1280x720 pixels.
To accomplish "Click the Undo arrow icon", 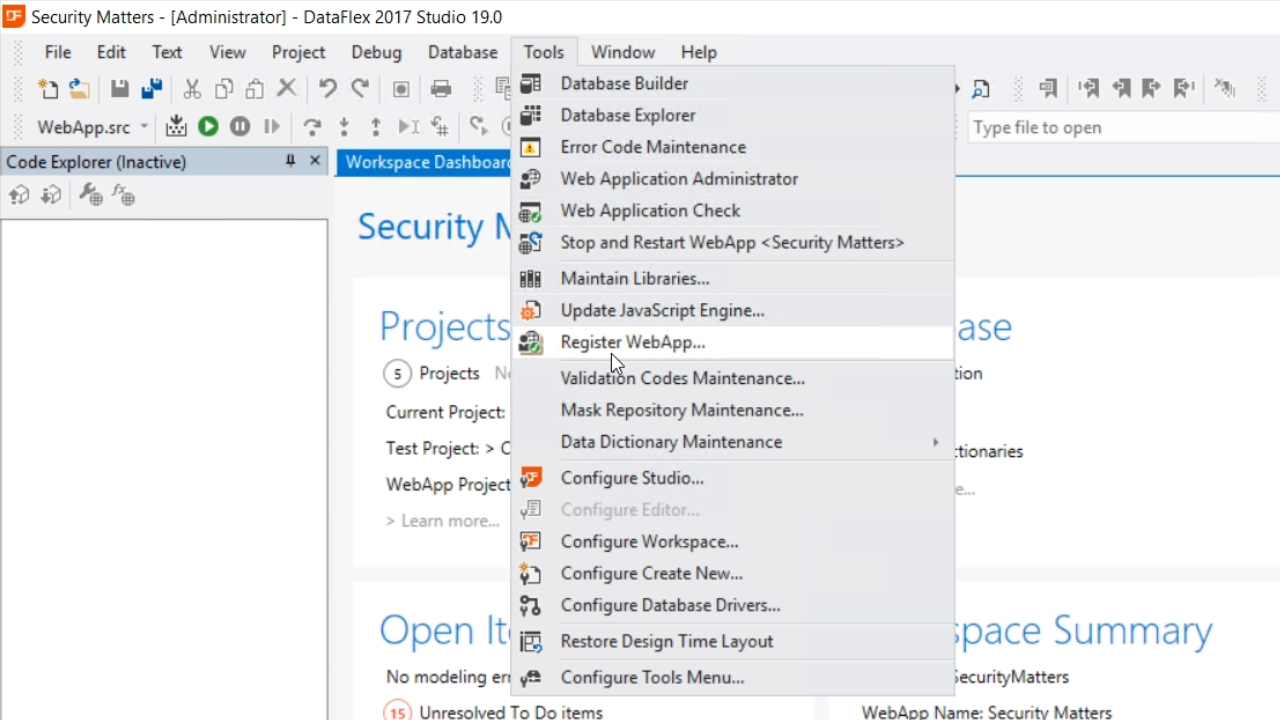I will [327, 89].
